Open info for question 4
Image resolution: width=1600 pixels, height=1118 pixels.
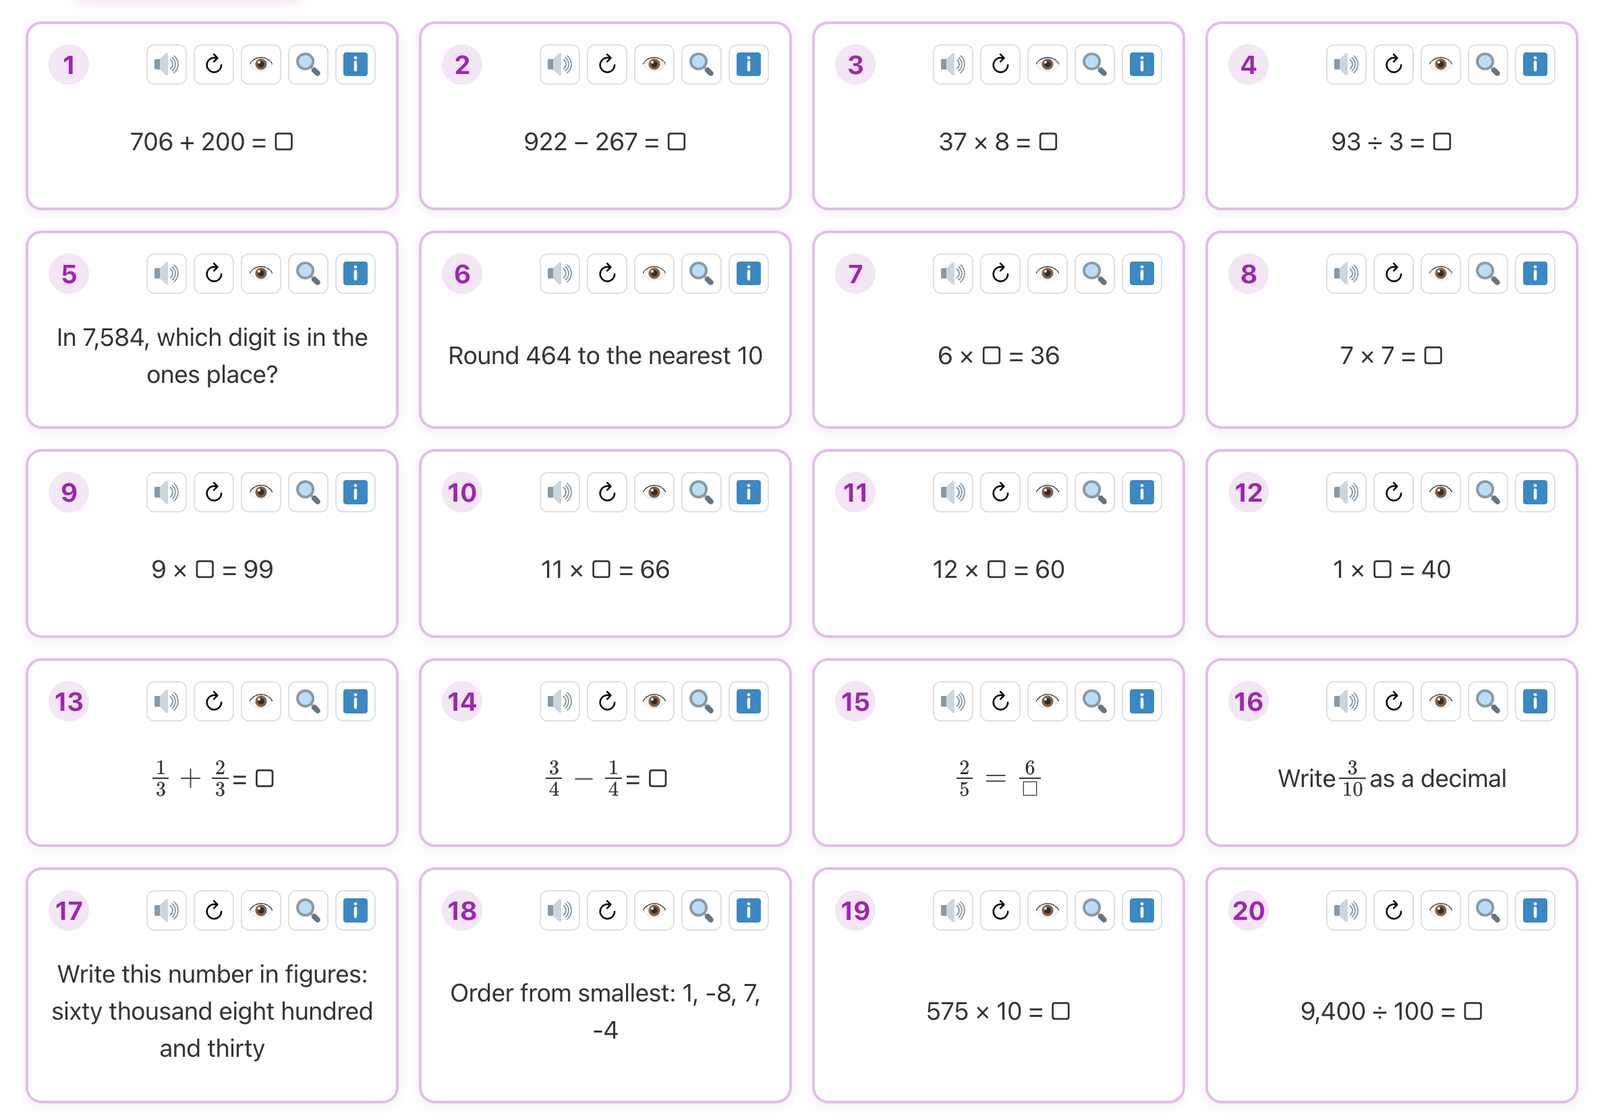(1534, 65)
